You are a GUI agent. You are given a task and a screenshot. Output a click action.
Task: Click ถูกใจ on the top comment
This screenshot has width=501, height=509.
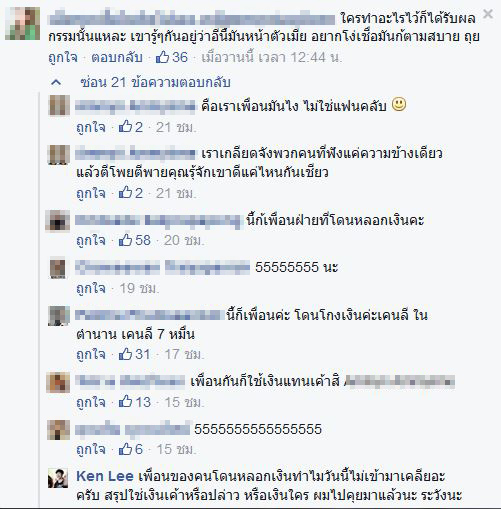pyautogui.click(x=63, y=57)
